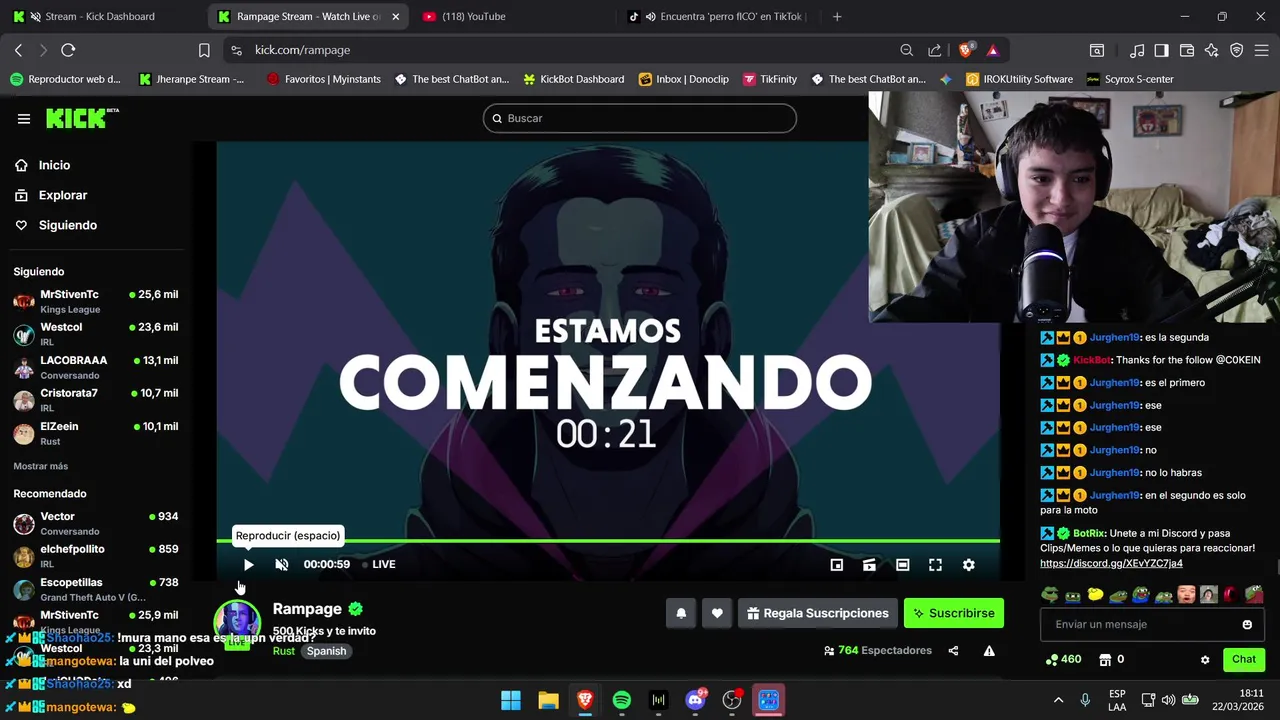Open browser zoom control
Image resolution: width=1280 pixels, height=720 pixels.
906,50
